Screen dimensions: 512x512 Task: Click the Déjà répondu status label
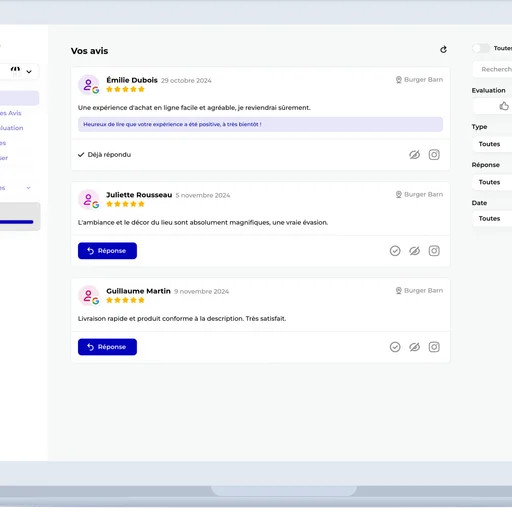[104, 155]
